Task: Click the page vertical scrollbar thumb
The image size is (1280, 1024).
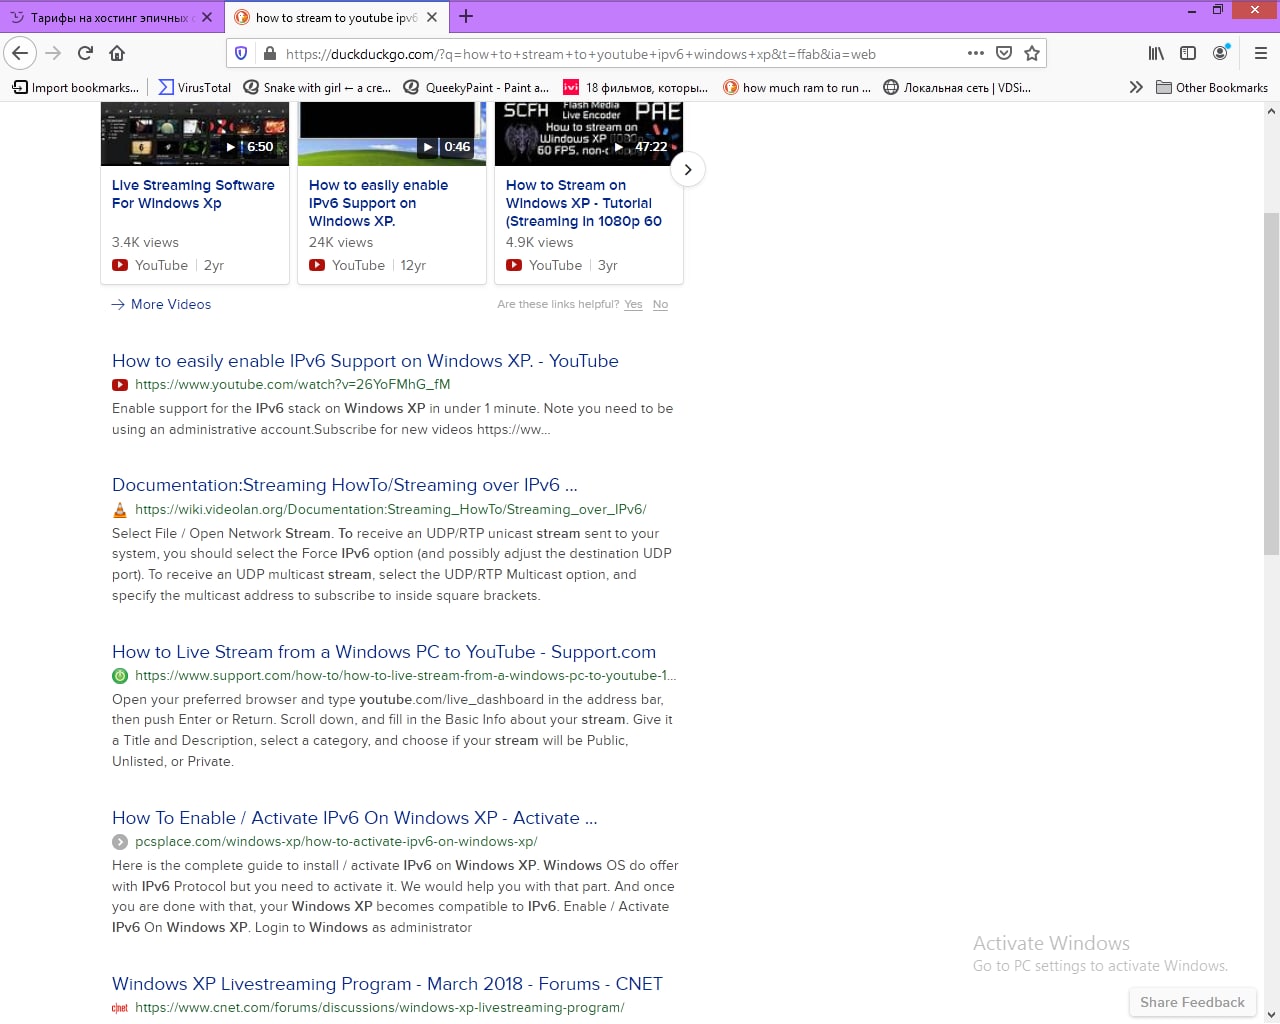Action: coord(1271,384)
